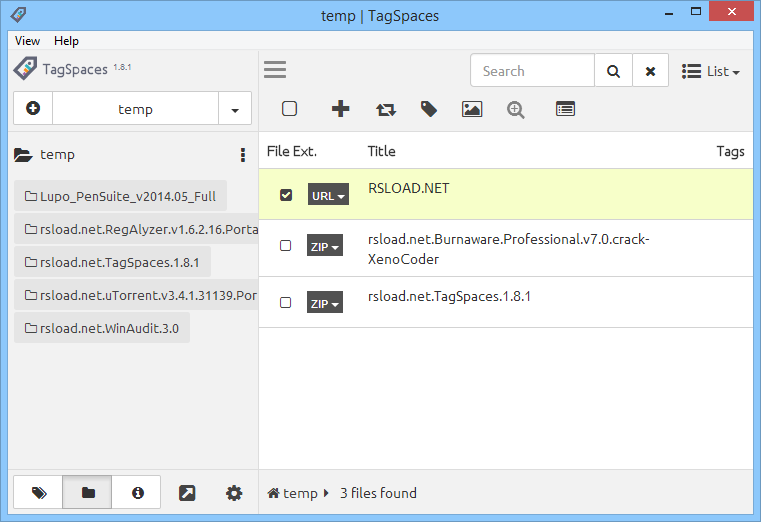Click the TagSpaces icon in the title bar
761x522 pixels.
[18, 15]
